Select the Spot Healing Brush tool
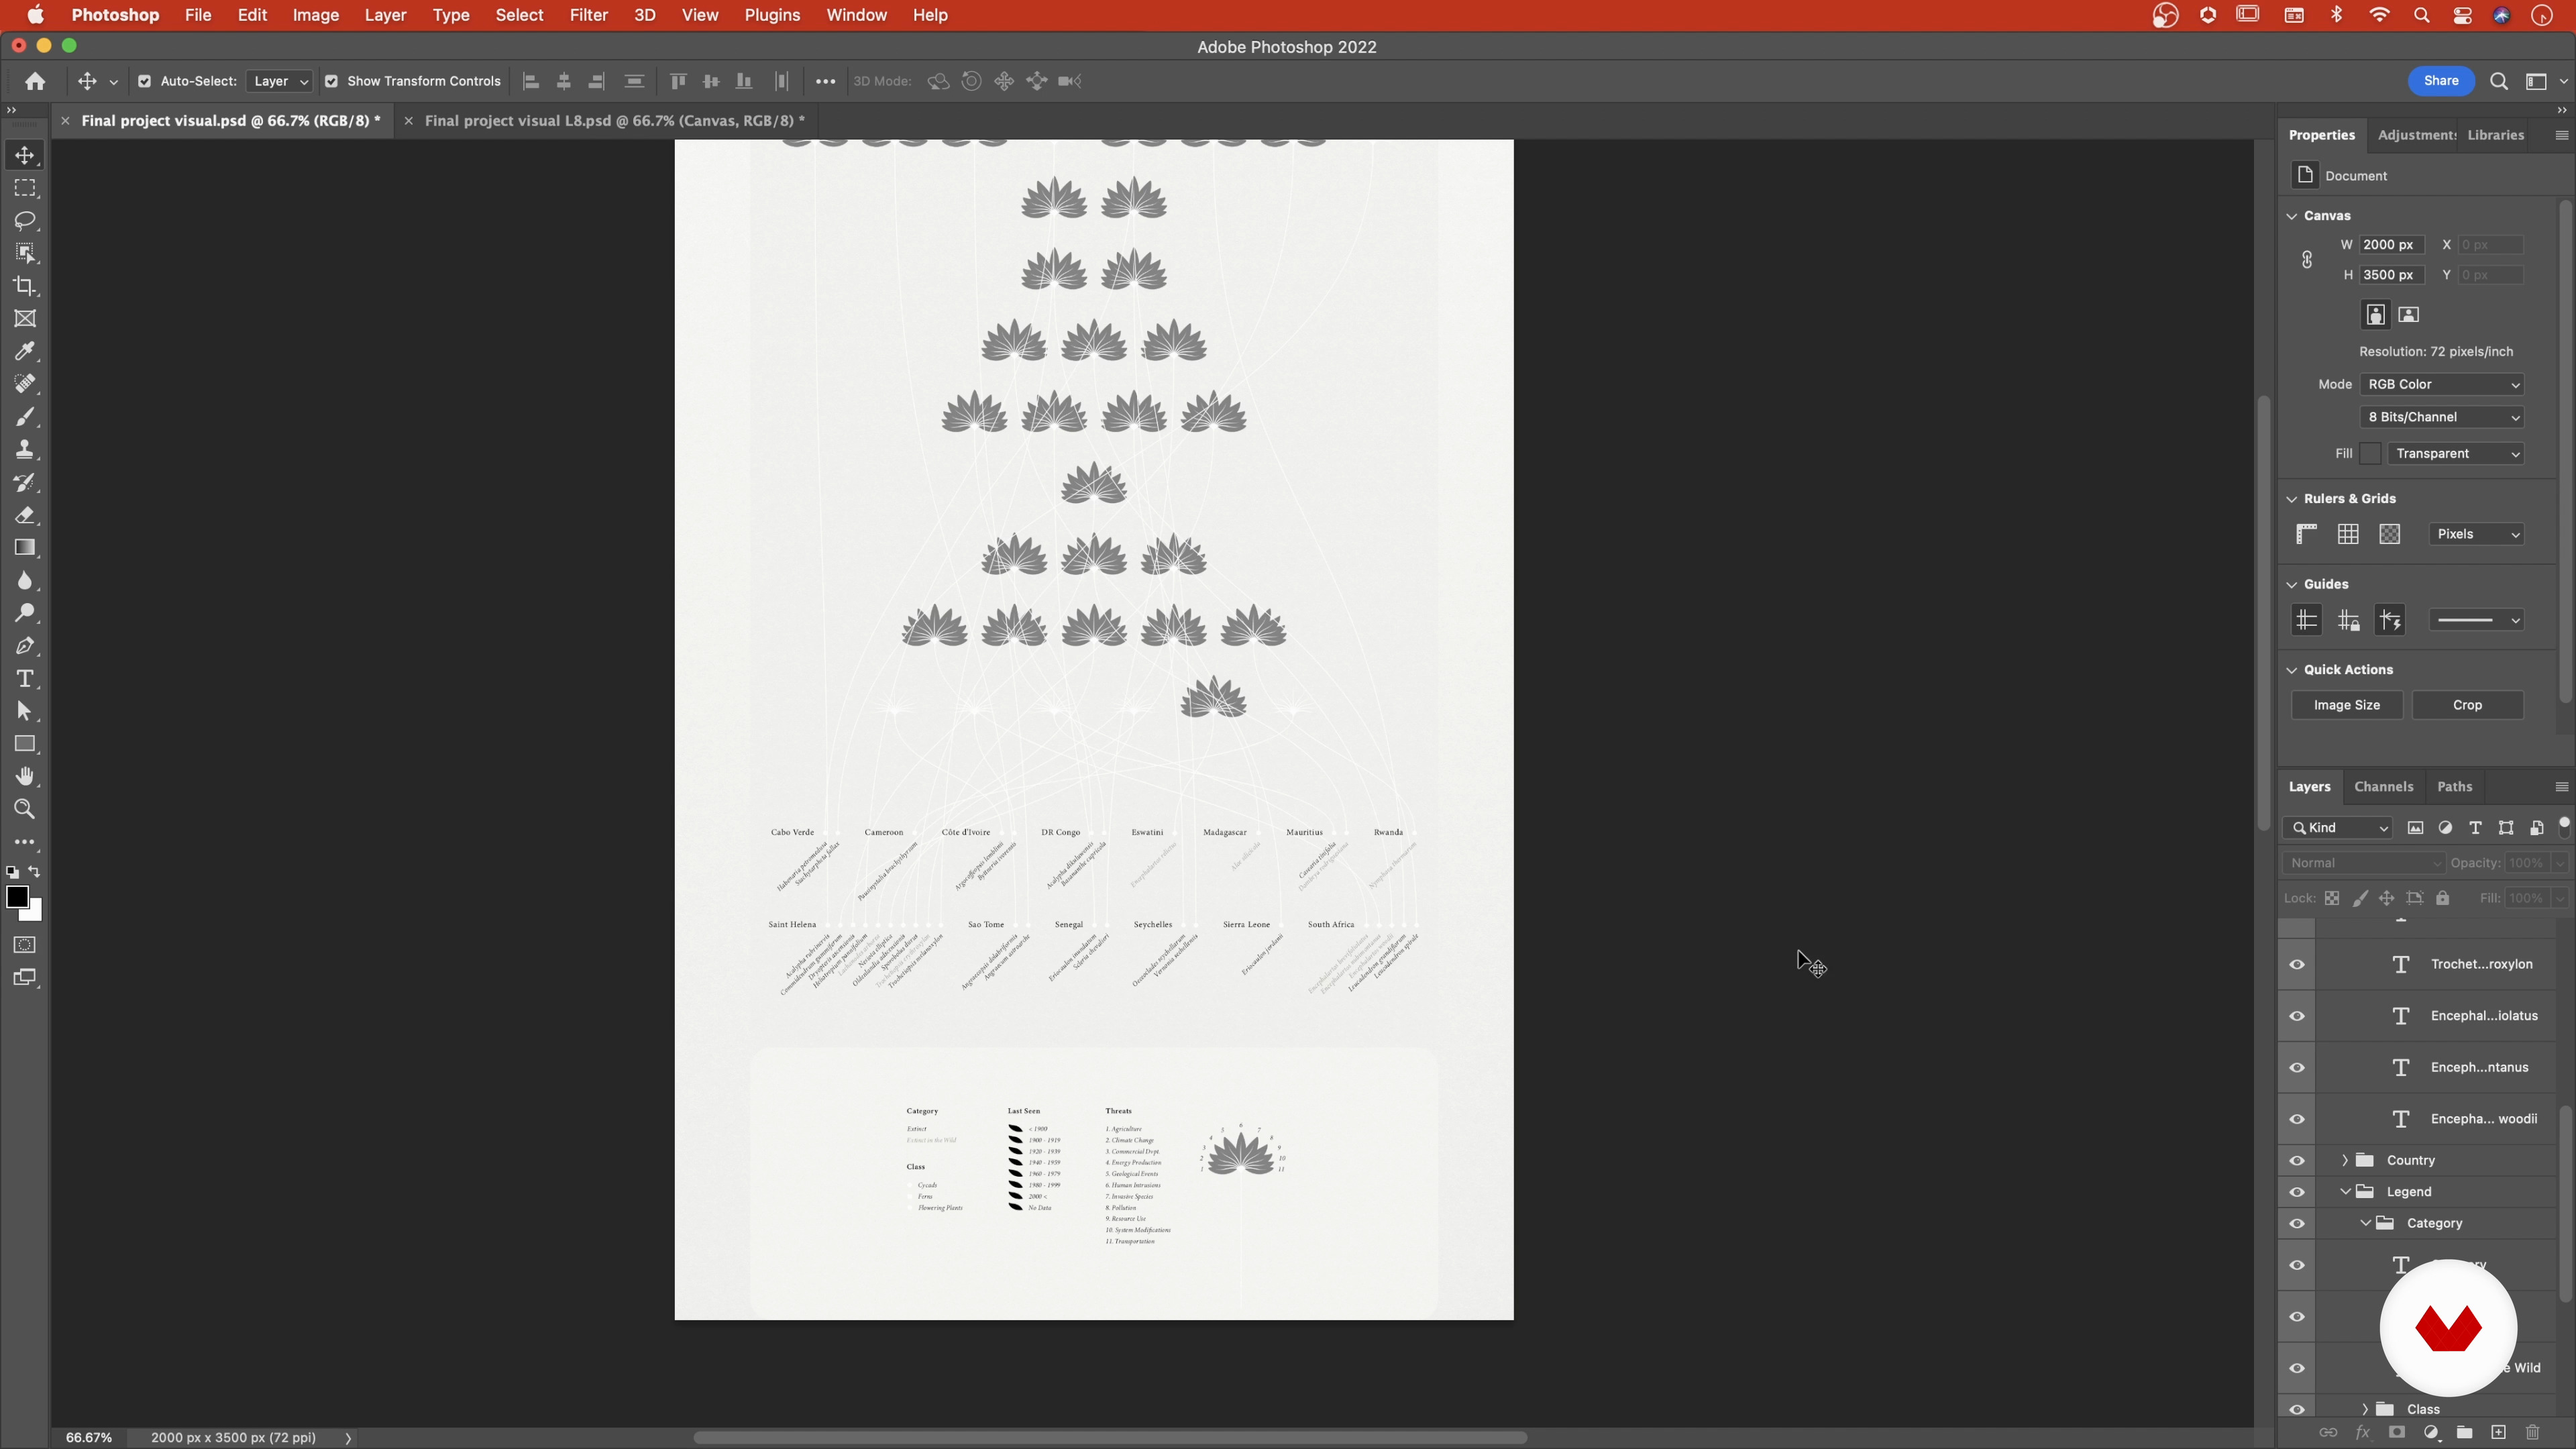This screenshot has width=2576, height=1449. click(x=25, y=384)
